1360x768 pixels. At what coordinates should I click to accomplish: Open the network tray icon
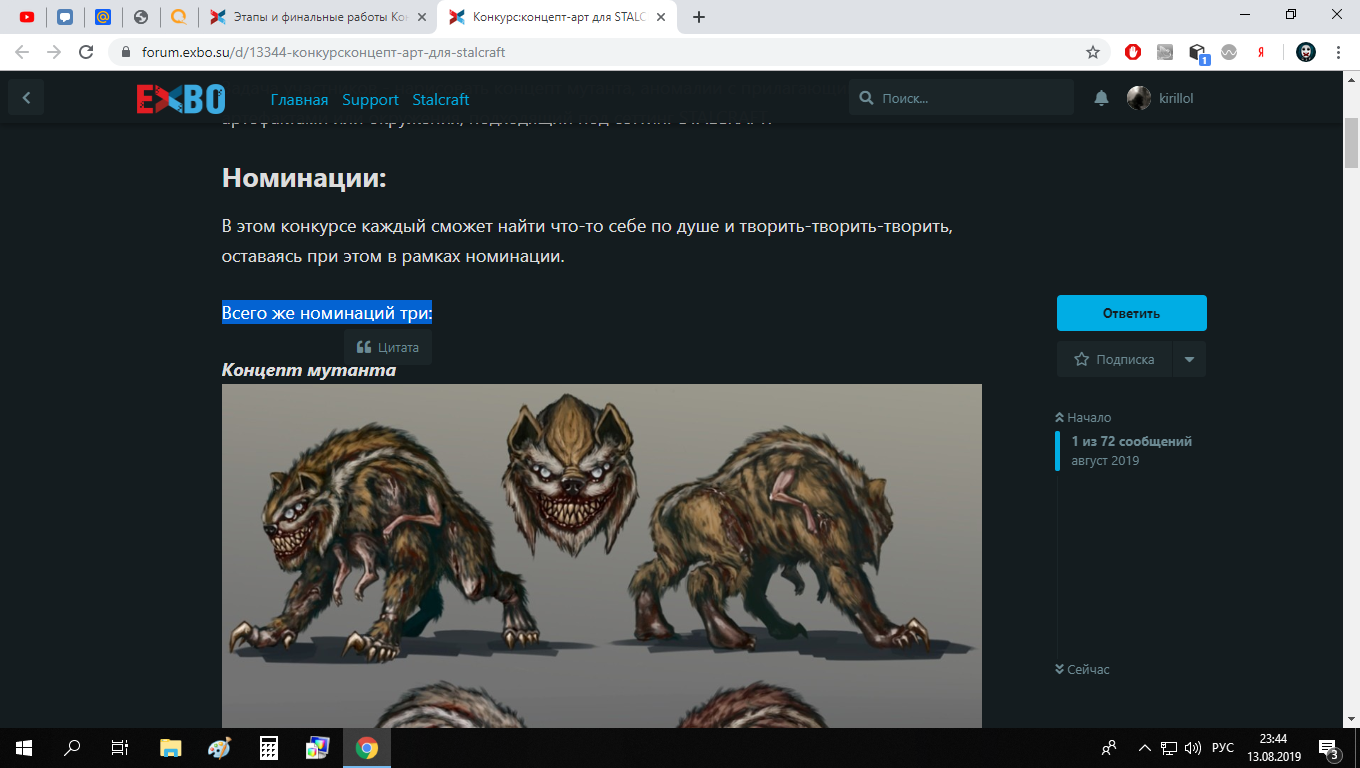click(1169, 748)
